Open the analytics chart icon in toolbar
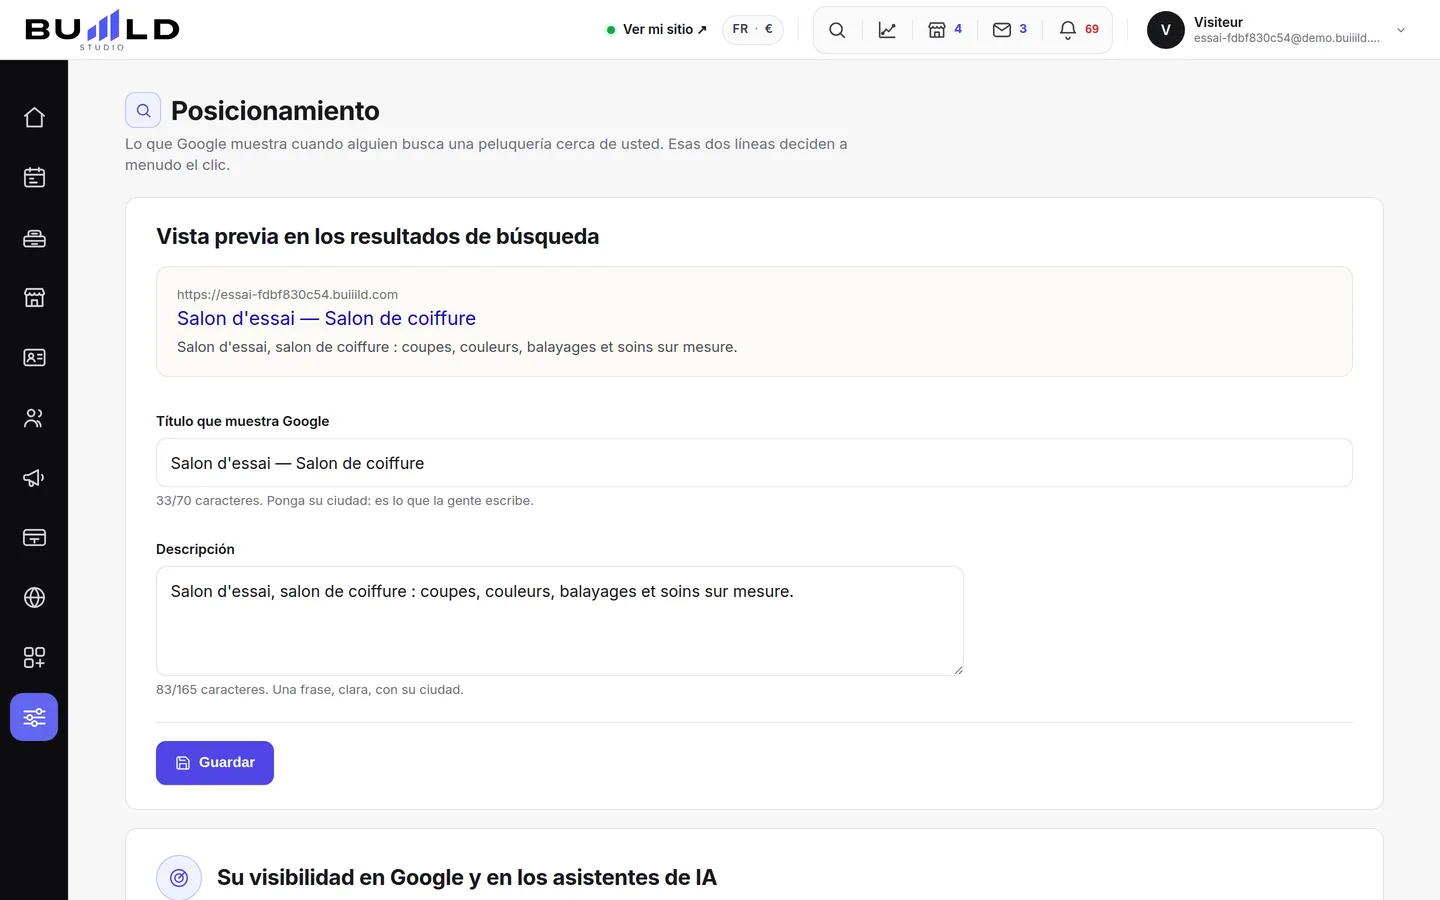Image resolution: width=1440 pixels, height=900 pixels. [887, 30]
